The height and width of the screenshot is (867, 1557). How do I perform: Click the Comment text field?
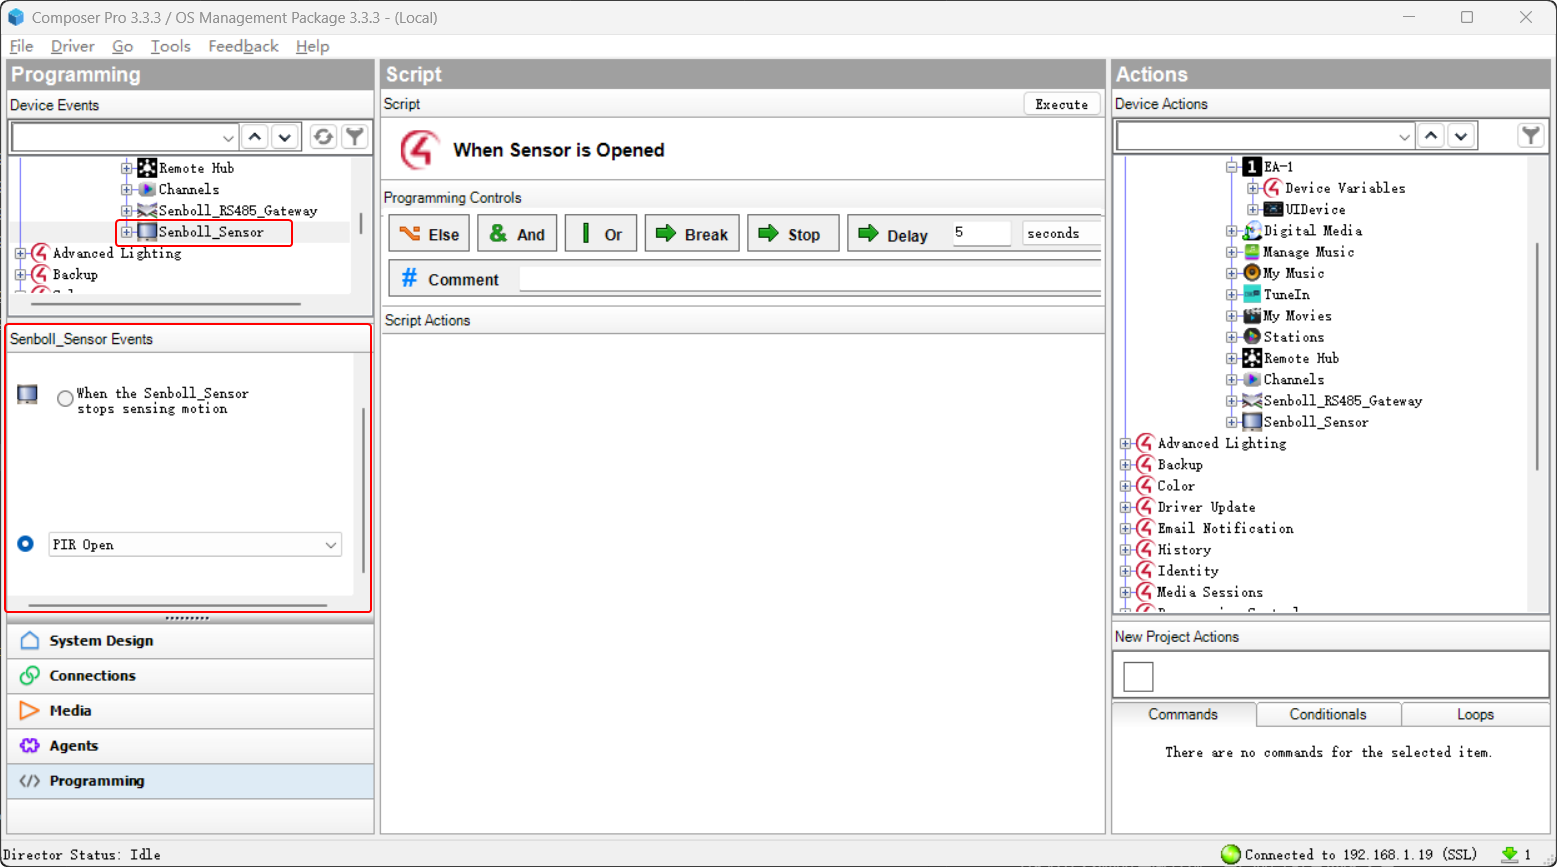click(810, 279)
